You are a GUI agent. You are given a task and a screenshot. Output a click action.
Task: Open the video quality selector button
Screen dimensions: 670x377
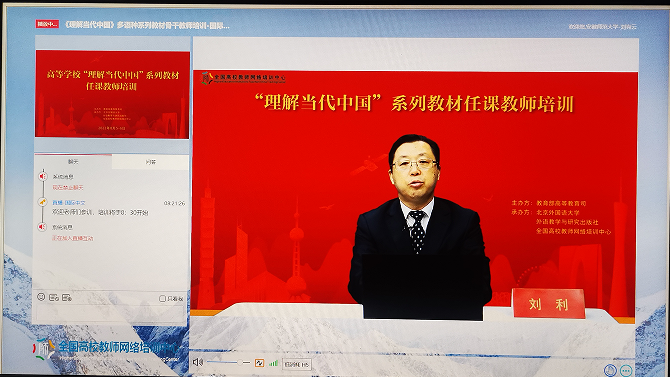[x=297, y=364]
